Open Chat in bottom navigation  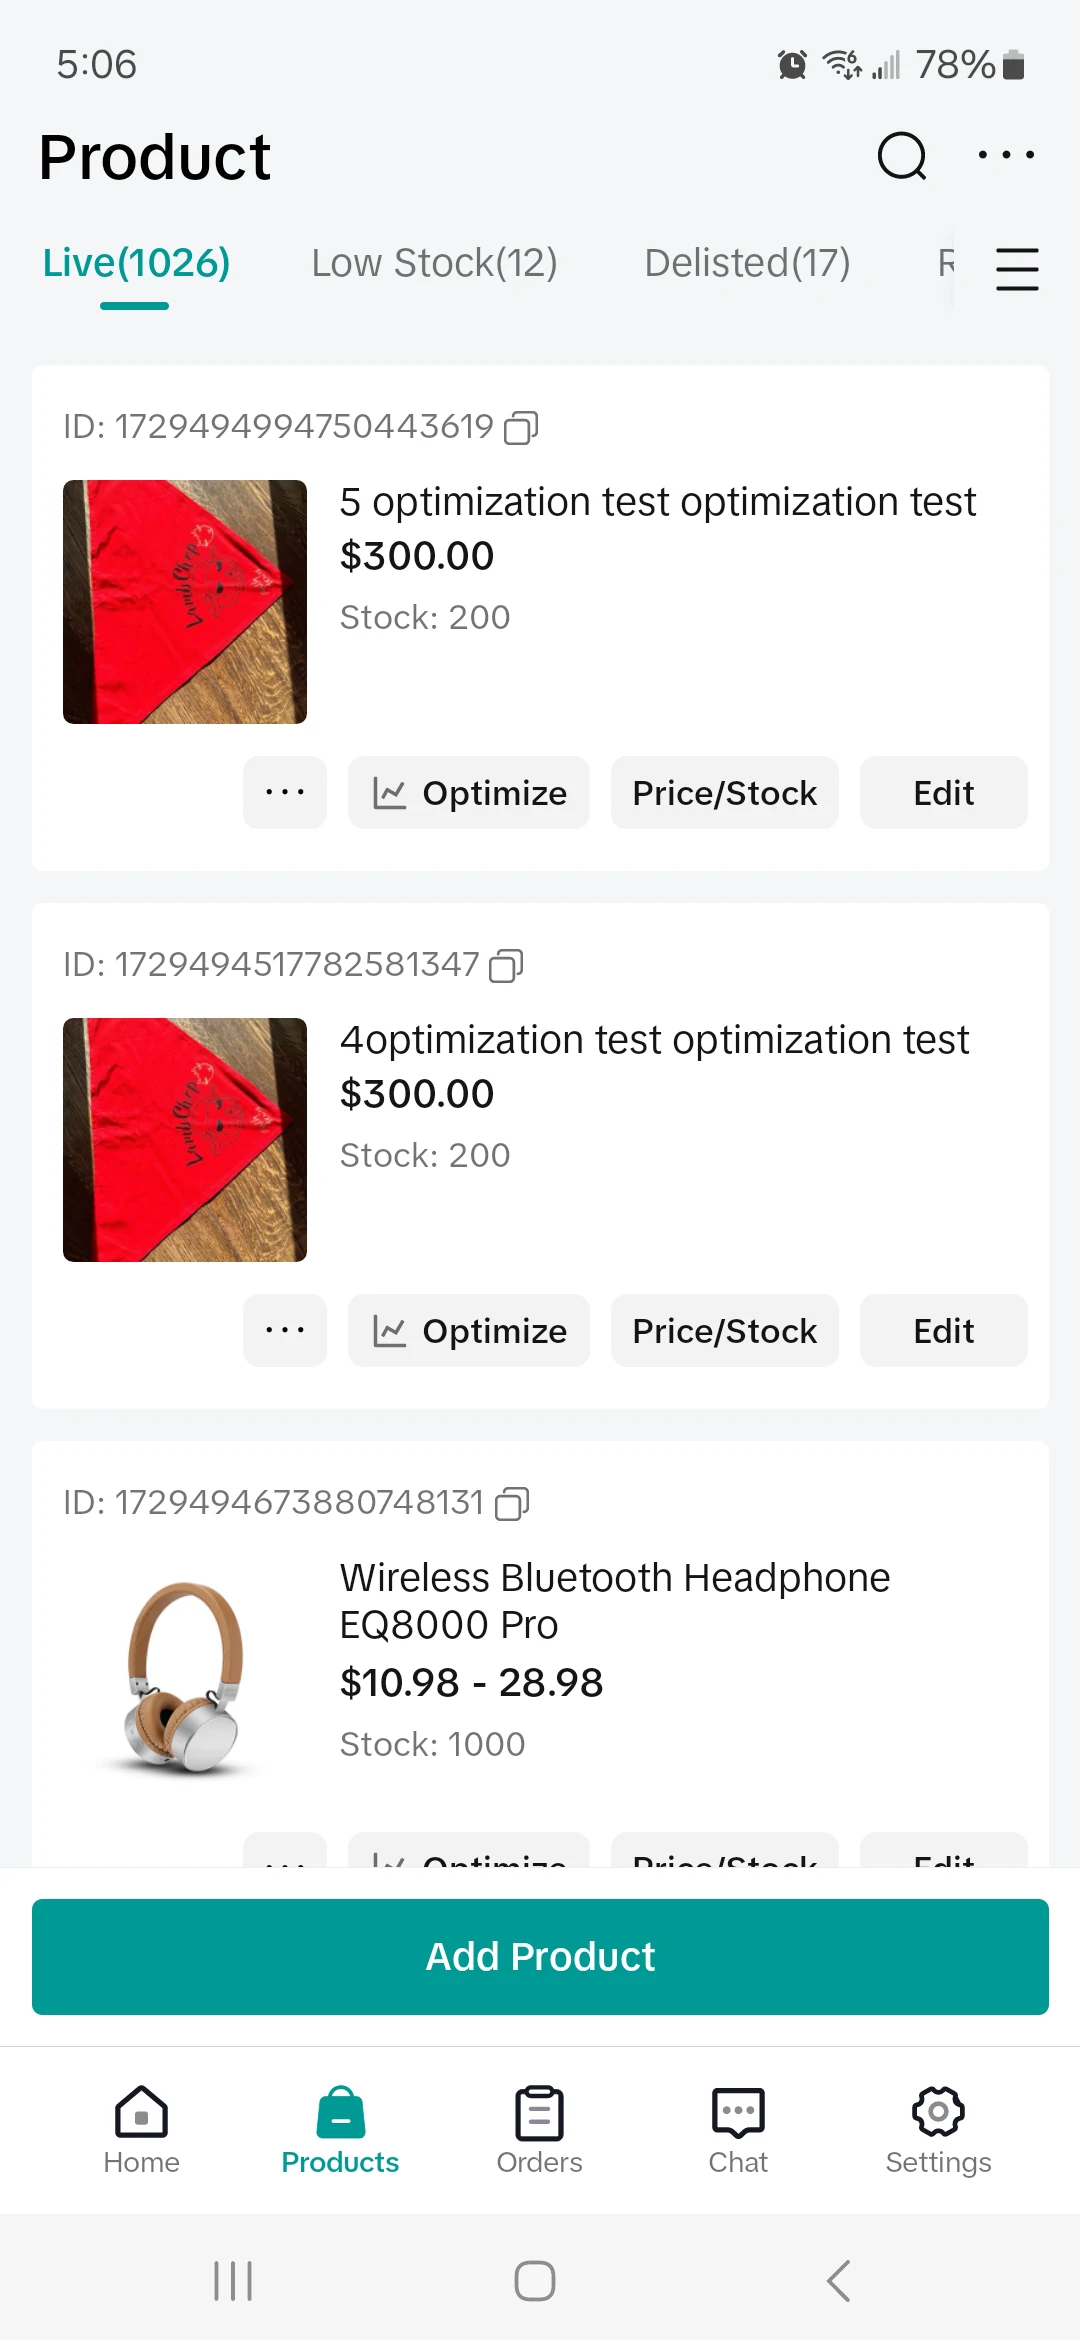coord(738,2130)
